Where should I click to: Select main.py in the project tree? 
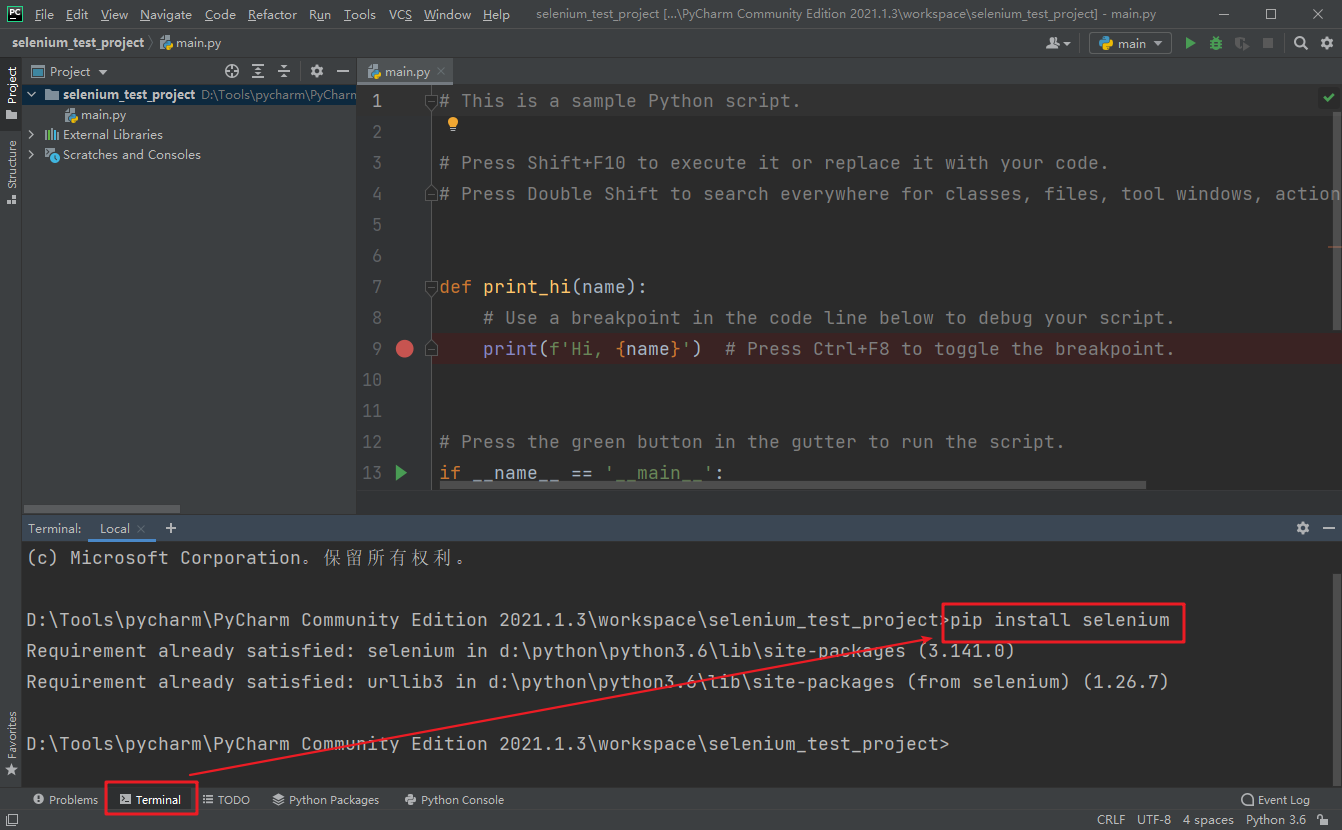click(x=103, y=115)
